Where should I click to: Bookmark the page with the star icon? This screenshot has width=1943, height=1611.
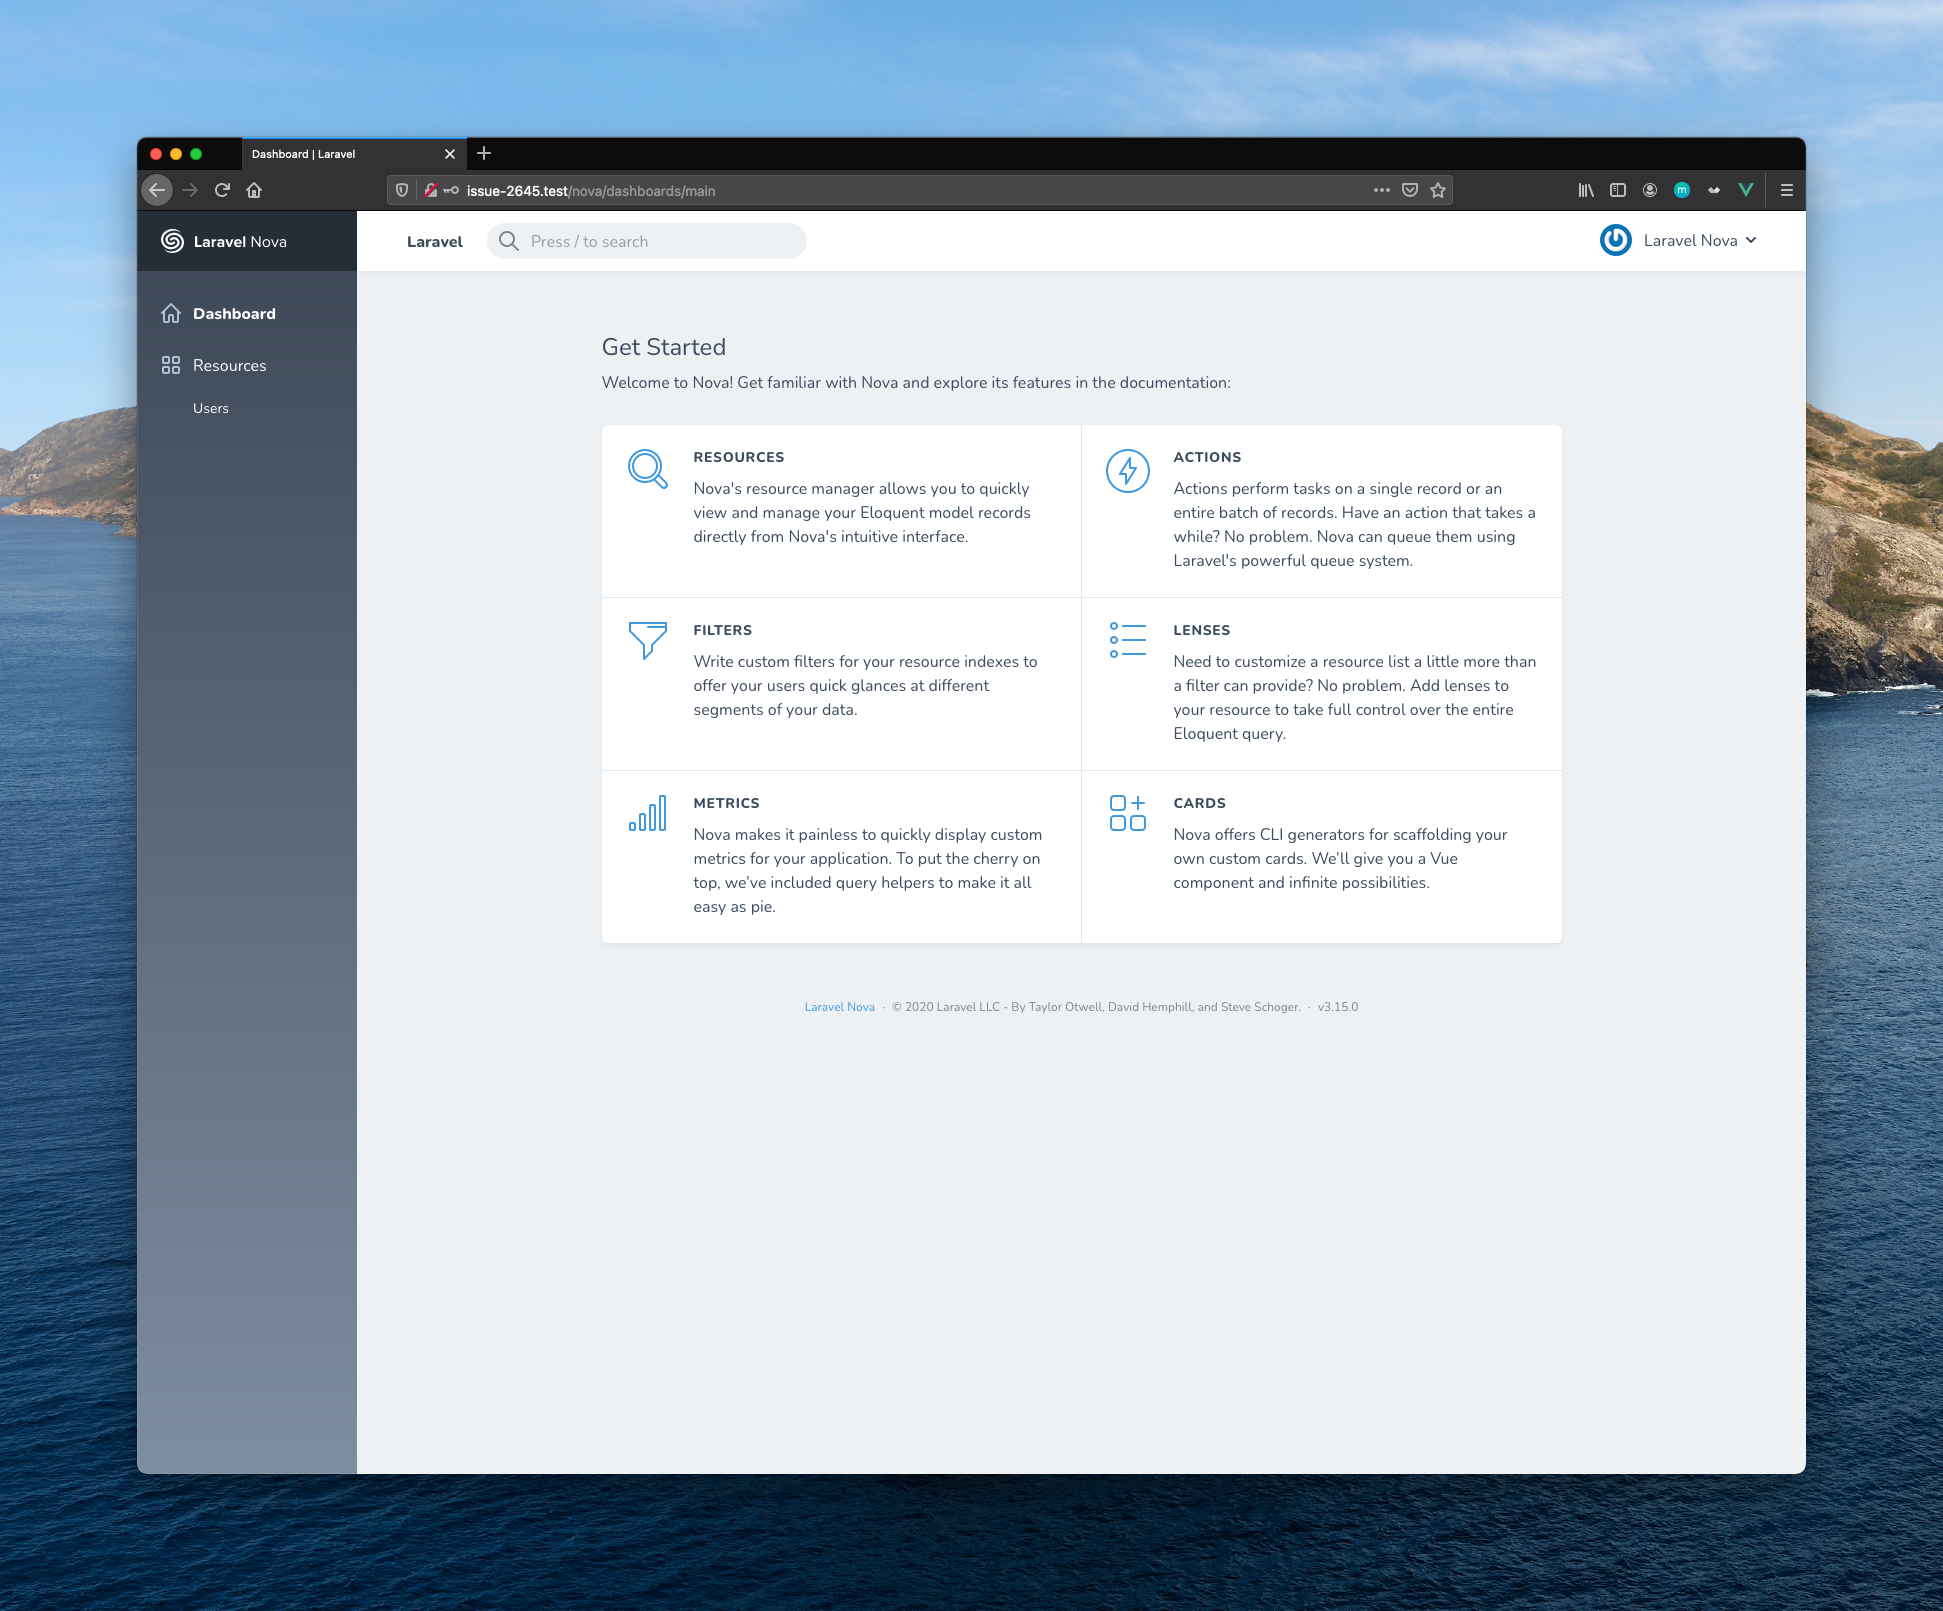coord(1437,190)
